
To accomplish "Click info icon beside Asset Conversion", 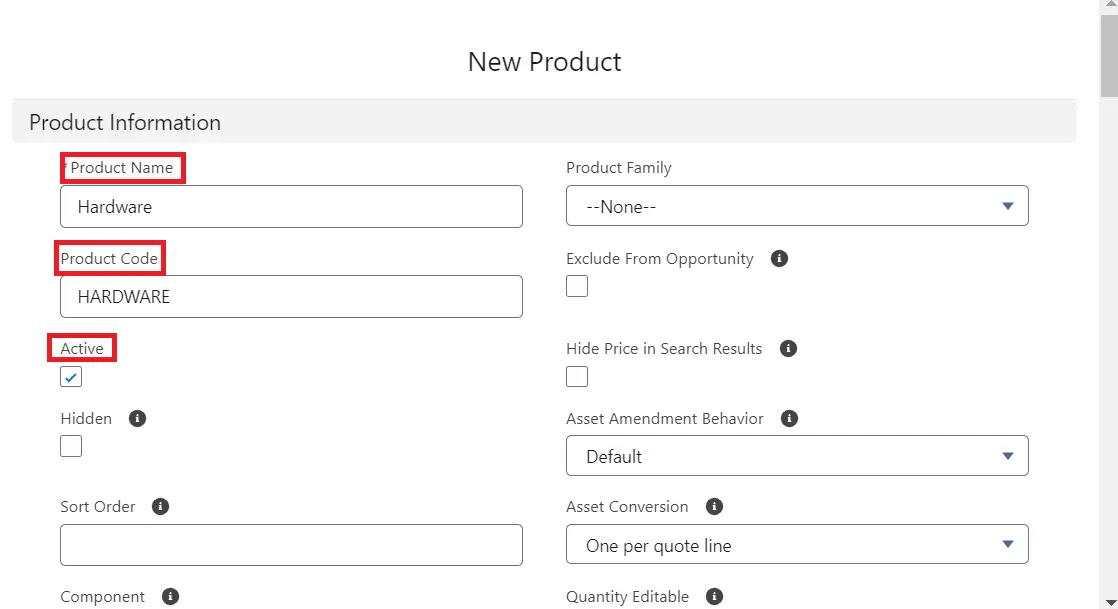I will (x=714, y=506).
